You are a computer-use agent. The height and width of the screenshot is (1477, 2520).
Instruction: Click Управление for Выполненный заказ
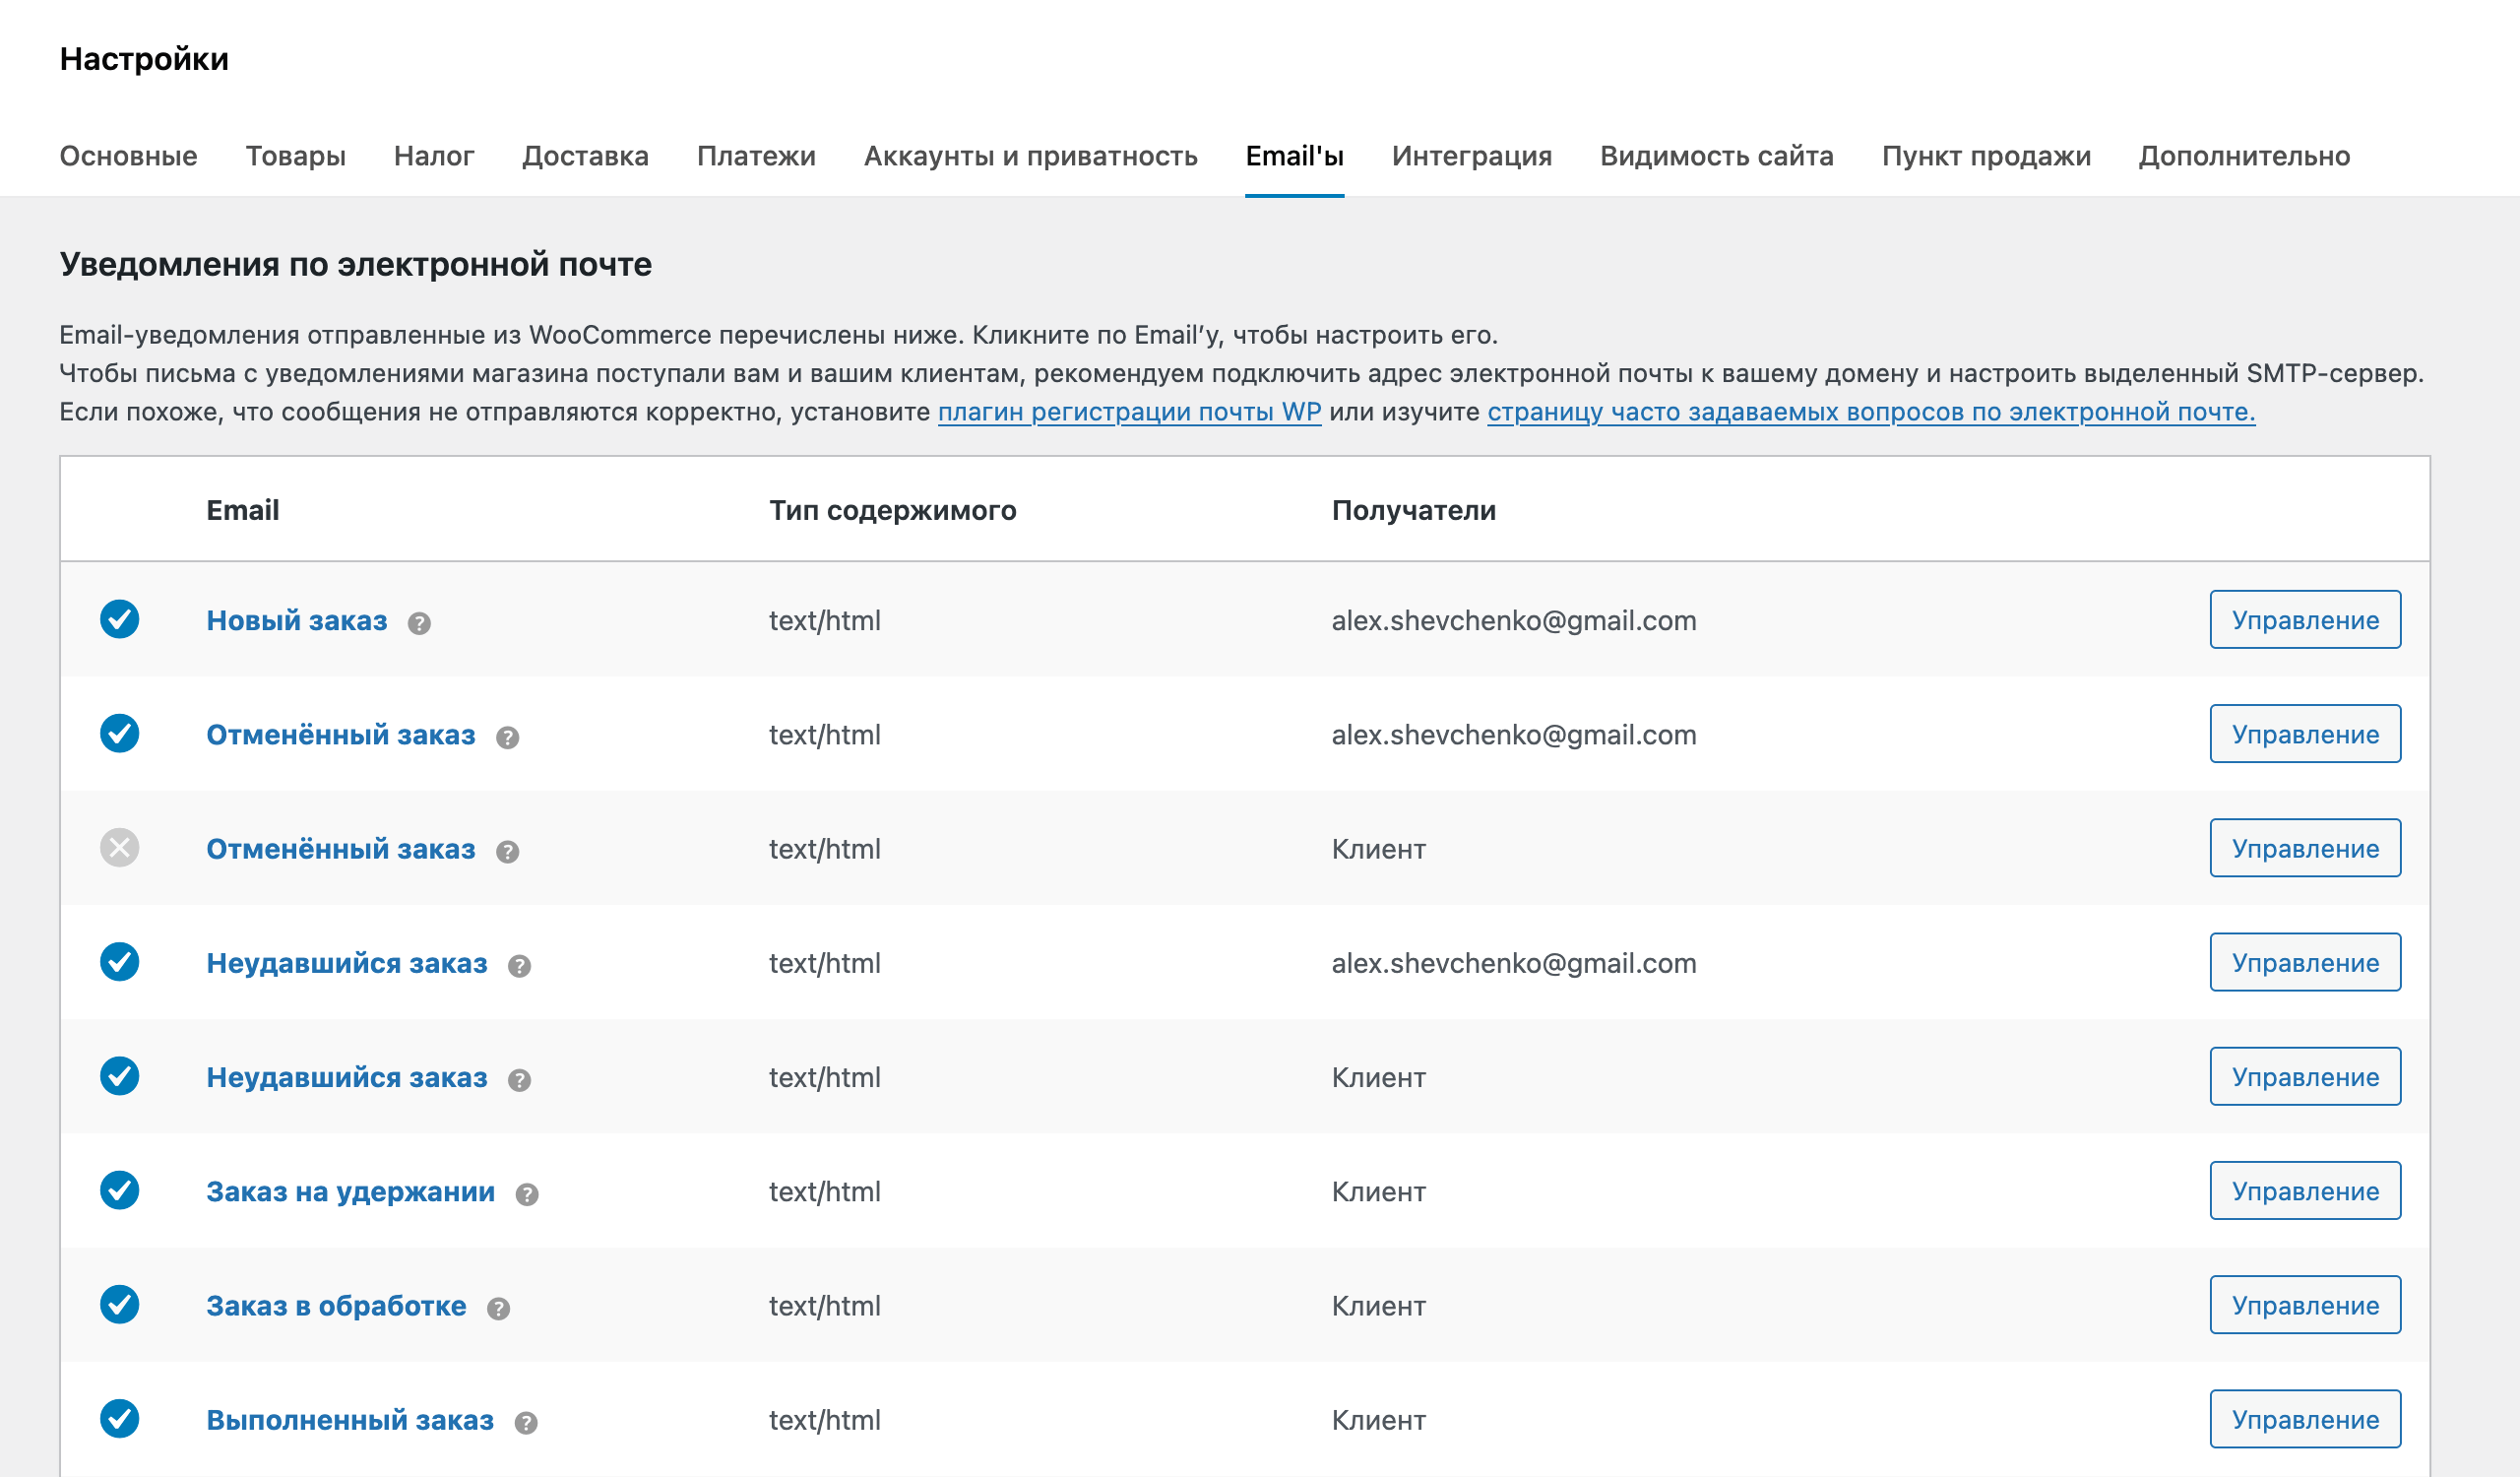click(2305, 1418)
